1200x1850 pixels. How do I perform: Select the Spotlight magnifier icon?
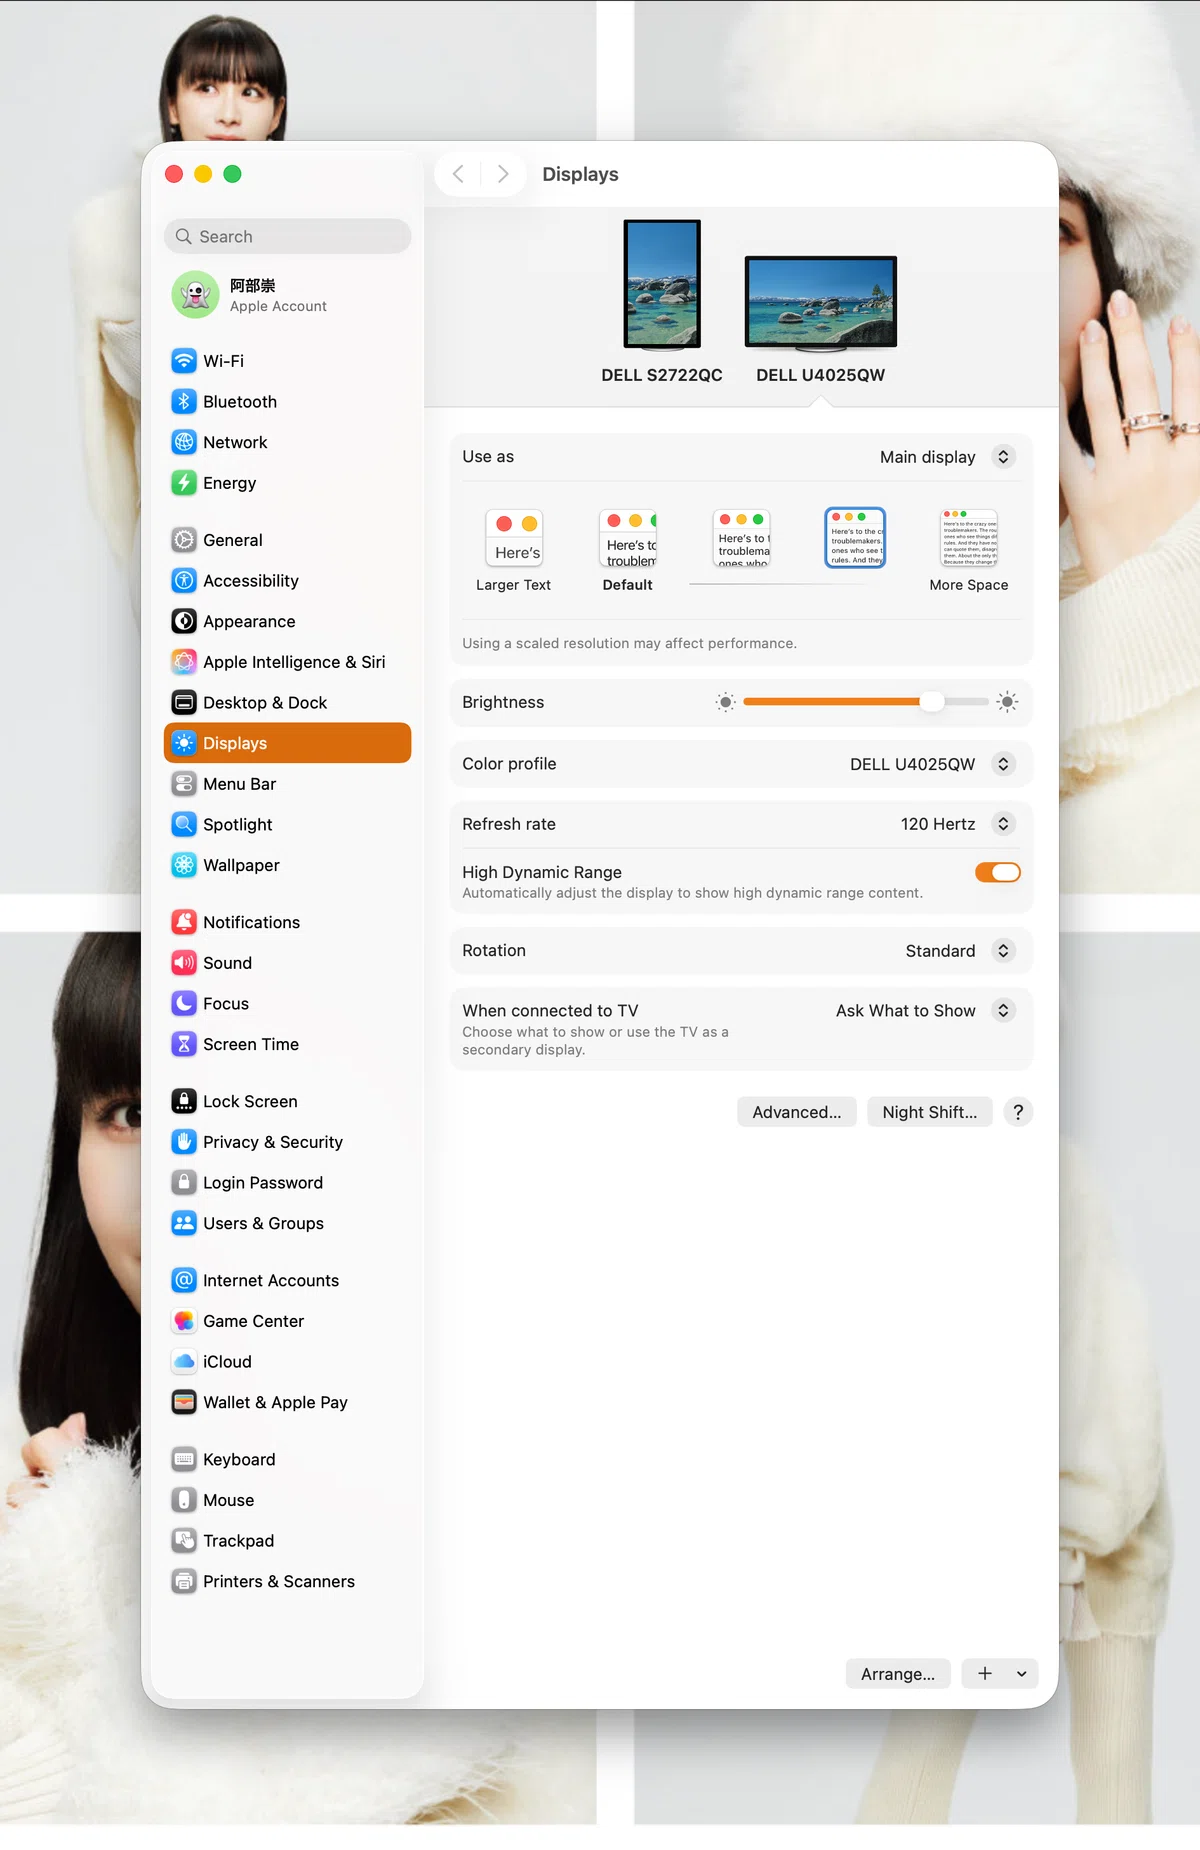(184, 825)
